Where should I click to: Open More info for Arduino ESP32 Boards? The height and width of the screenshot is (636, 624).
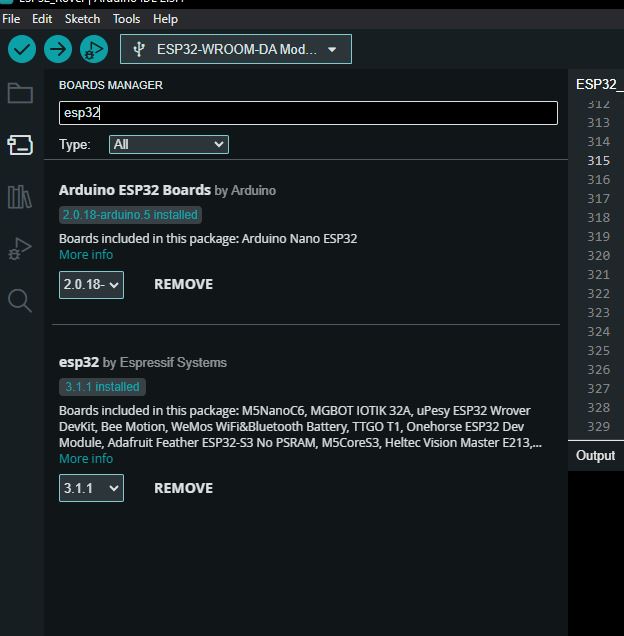pyautogui.click(x=86, y=255)
